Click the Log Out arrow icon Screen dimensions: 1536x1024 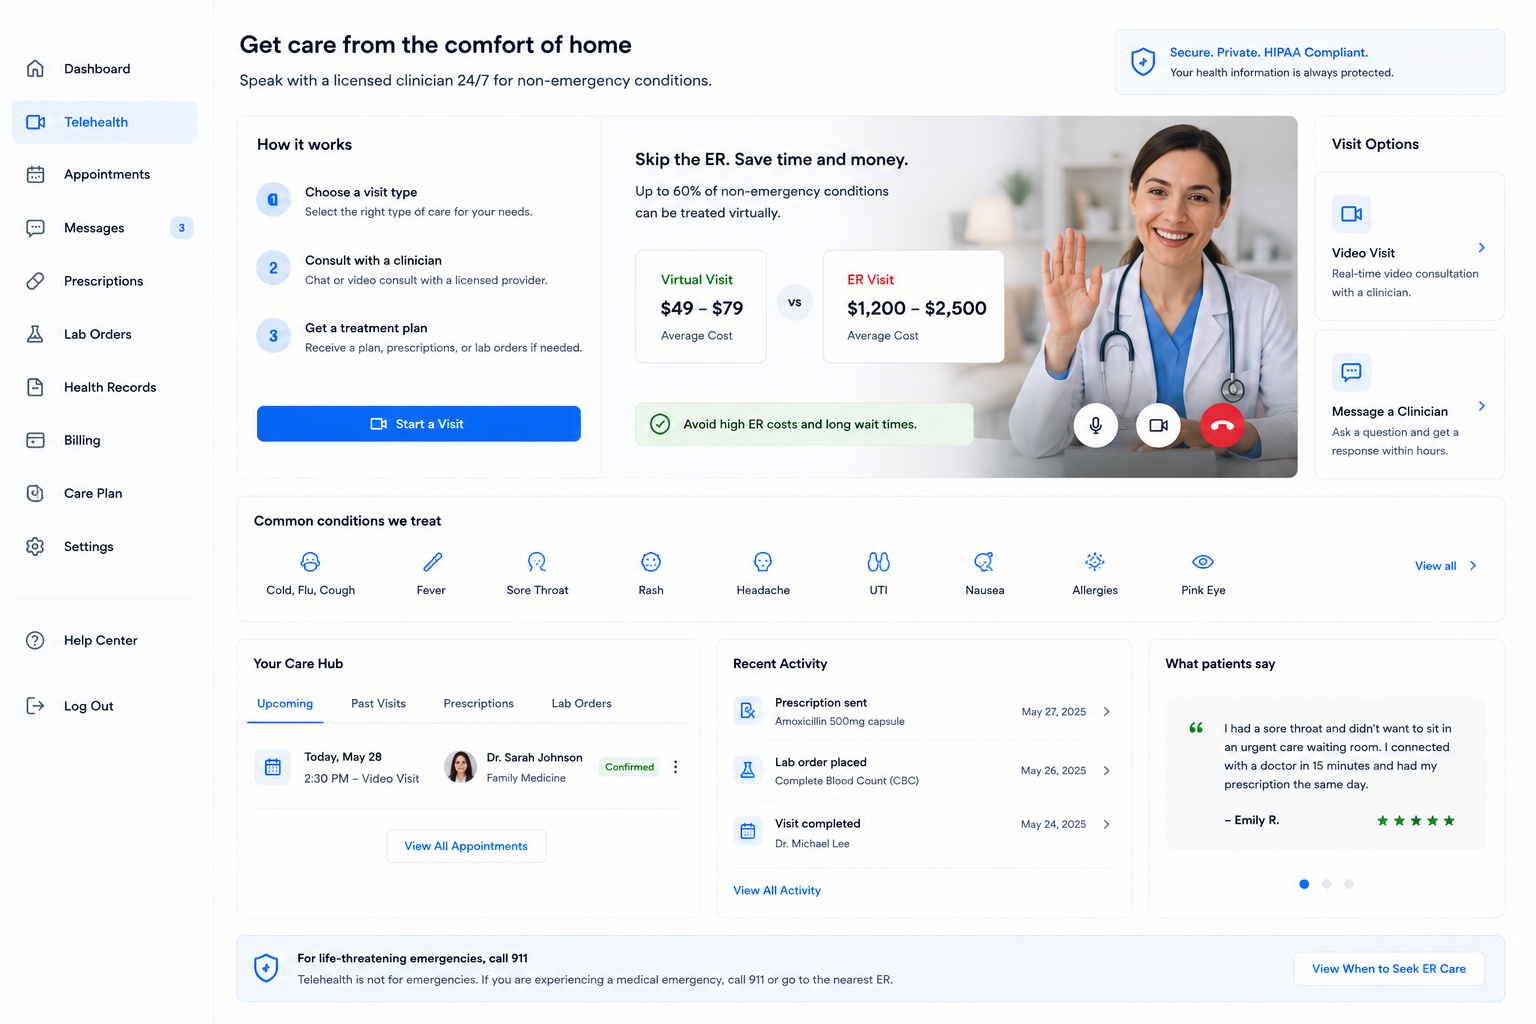tap(35, 706)
